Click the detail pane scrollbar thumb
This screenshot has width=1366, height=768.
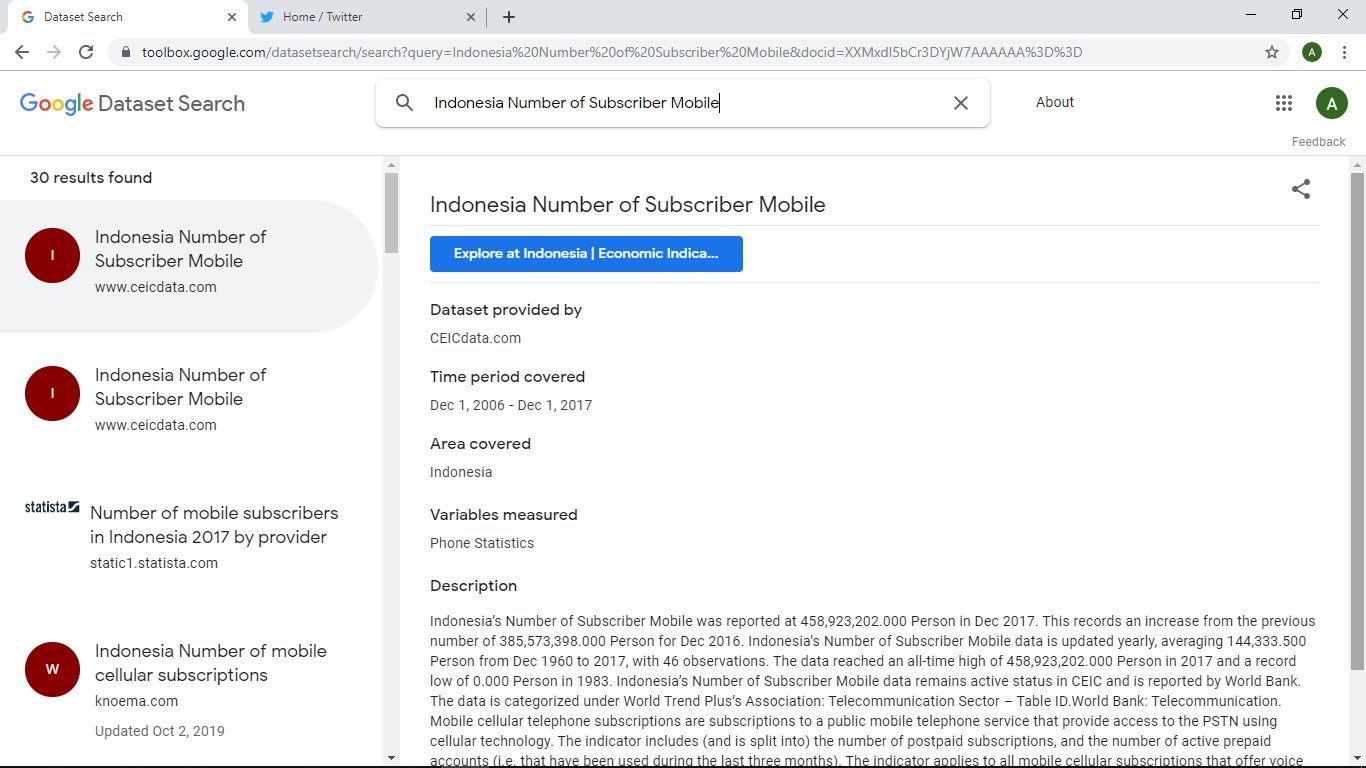click(x=1357, y=421)
